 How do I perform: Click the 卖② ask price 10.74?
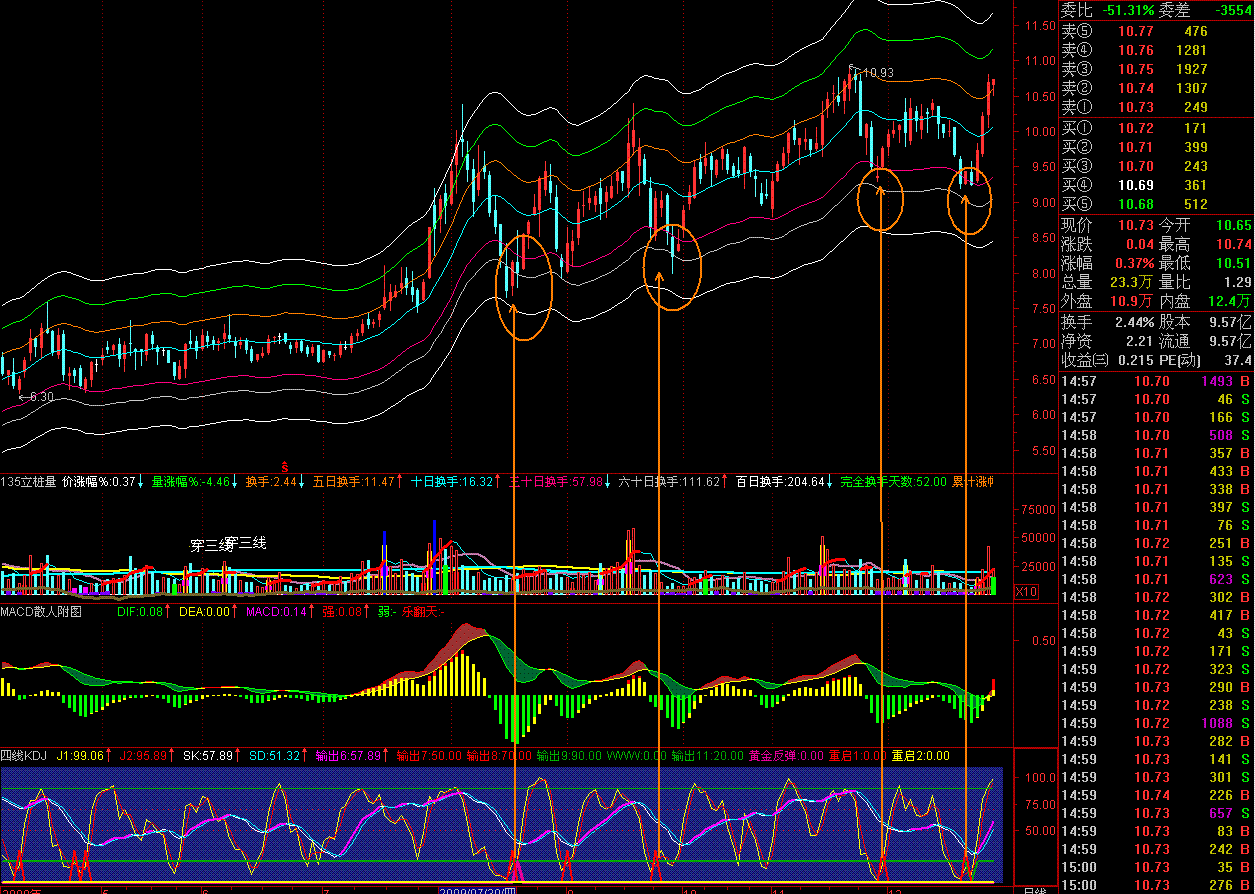(1136, 88)
